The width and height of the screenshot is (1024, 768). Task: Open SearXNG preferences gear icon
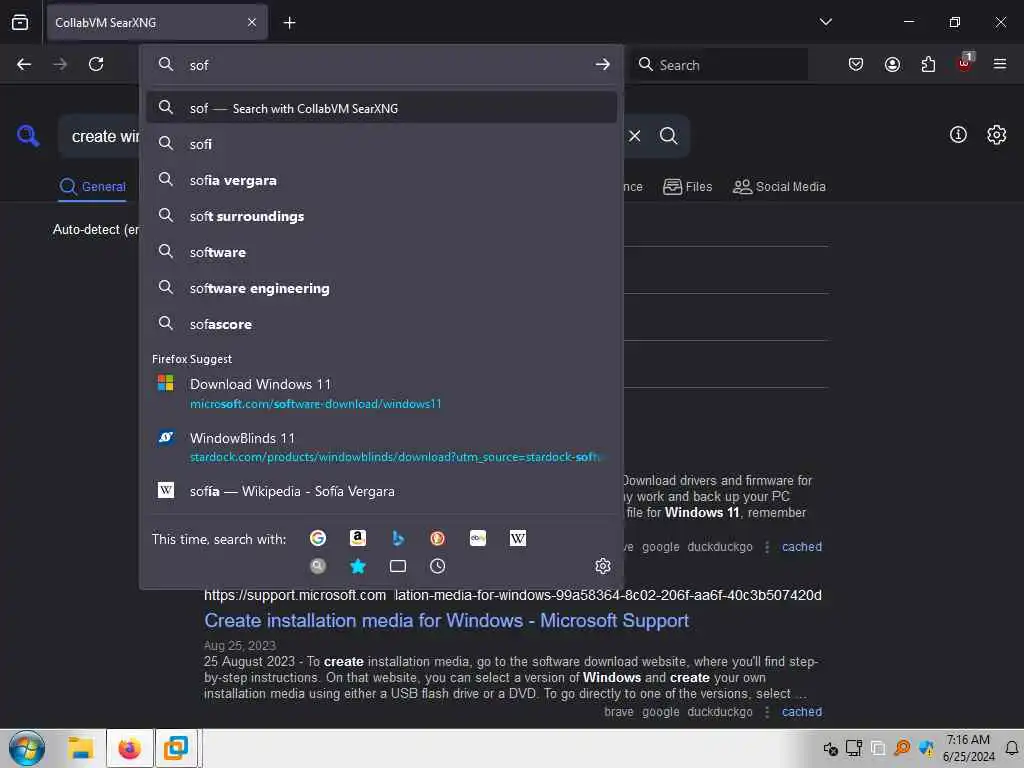click(x=996, y=135)
